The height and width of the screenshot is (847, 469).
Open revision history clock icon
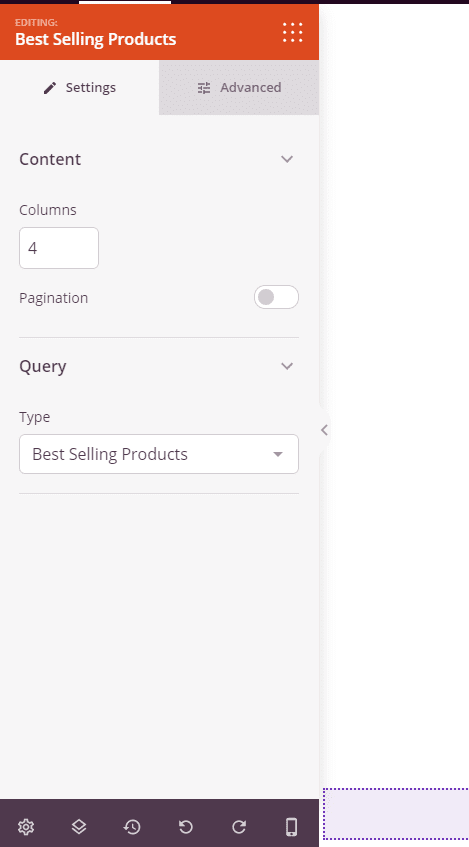pyautogui.click(x=132, y=826)
